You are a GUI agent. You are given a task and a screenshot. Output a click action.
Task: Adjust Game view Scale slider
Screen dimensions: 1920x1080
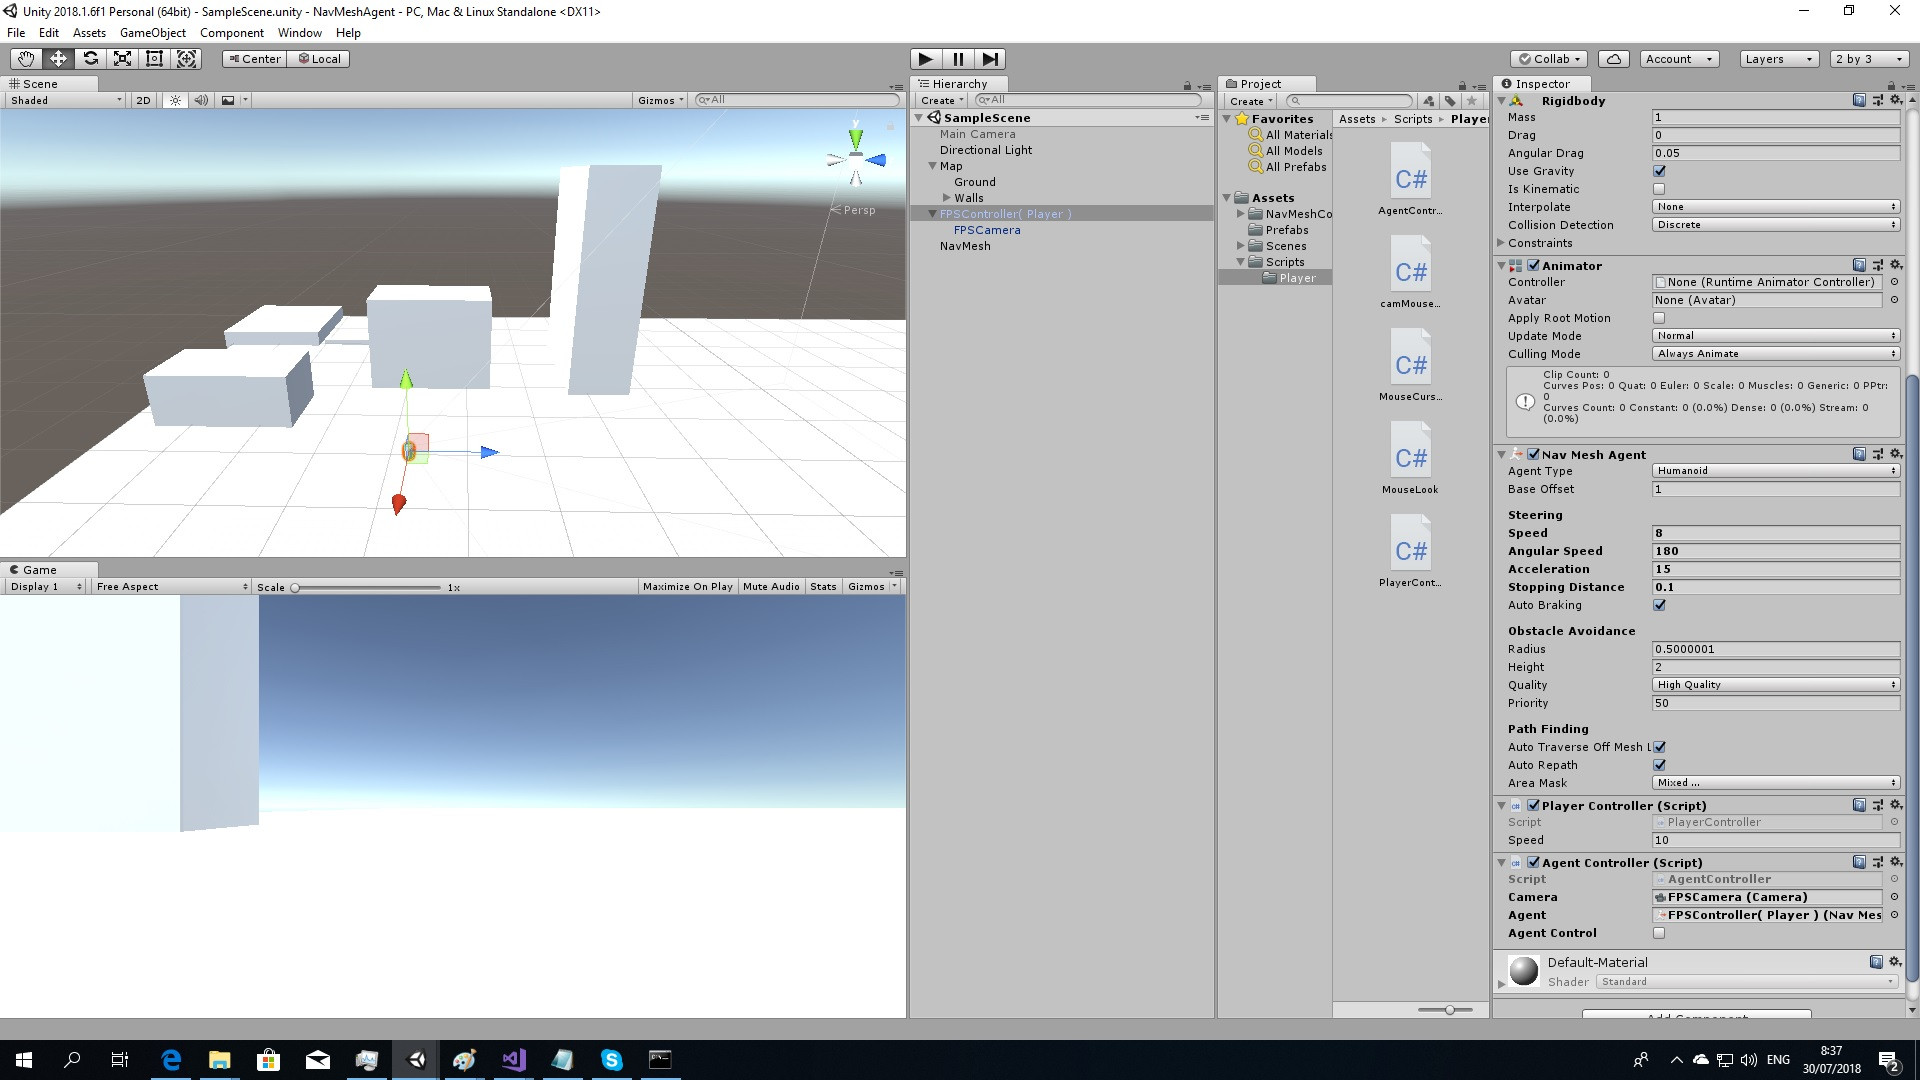[366, 587]
